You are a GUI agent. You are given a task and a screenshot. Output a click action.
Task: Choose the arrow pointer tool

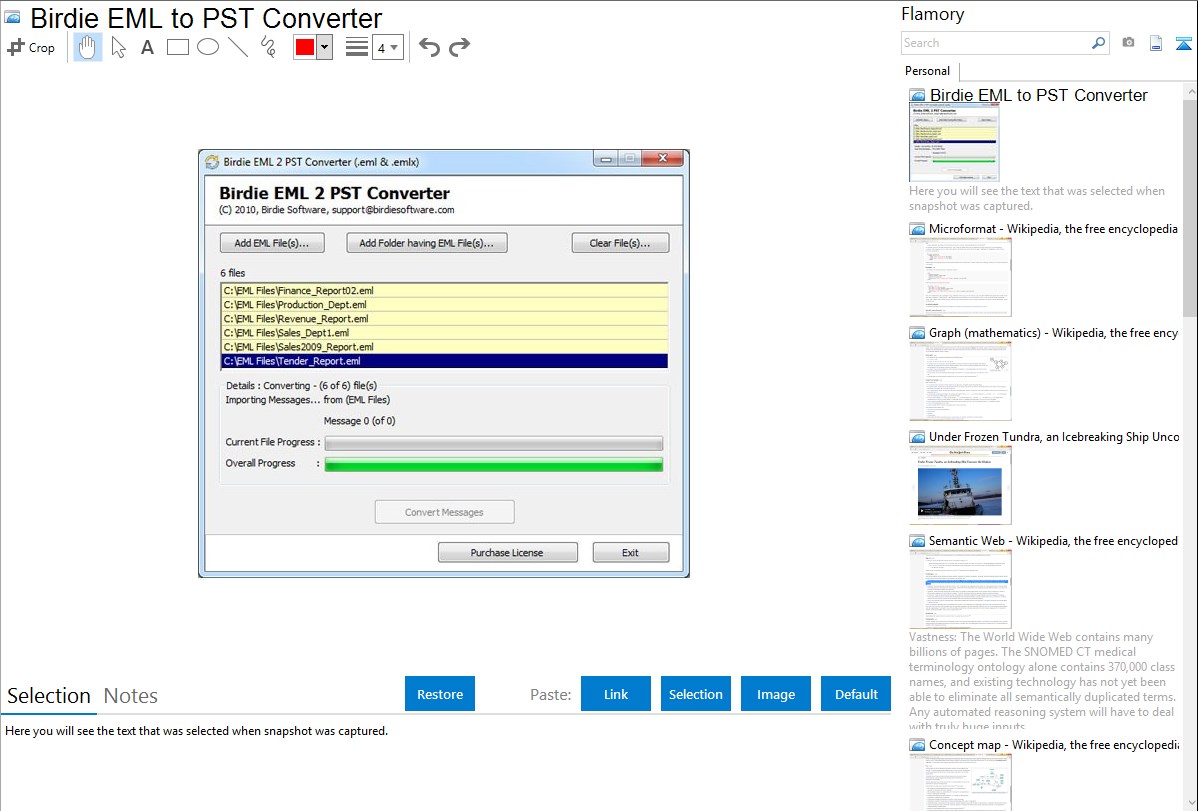coord(118,47)
